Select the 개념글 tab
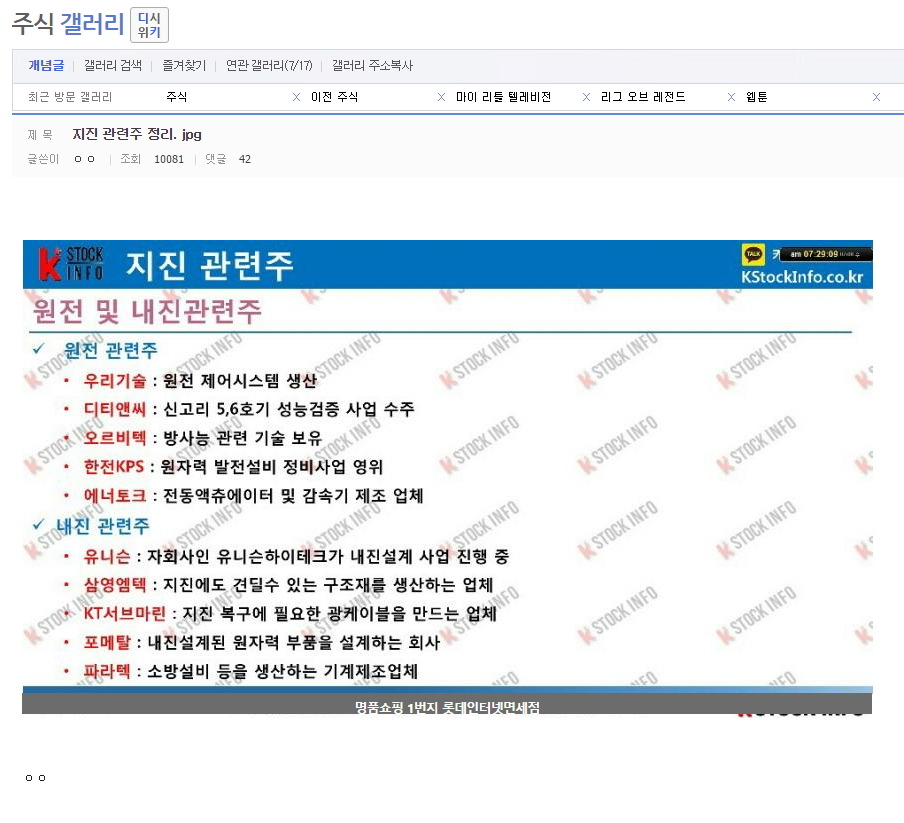Screen dimensions: 904x823 [x=46, y=65]
